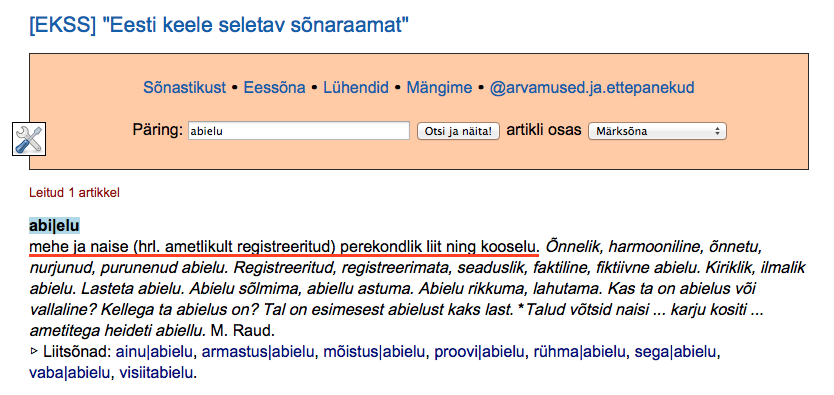Open the @arvamused.ja.ettepanekud feedback link

[592, 88]
